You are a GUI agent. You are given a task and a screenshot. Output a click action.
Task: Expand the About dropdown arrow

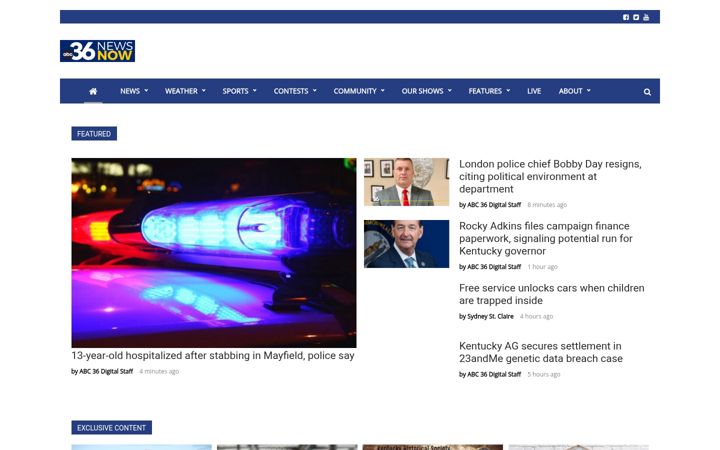tap(589, 91)
